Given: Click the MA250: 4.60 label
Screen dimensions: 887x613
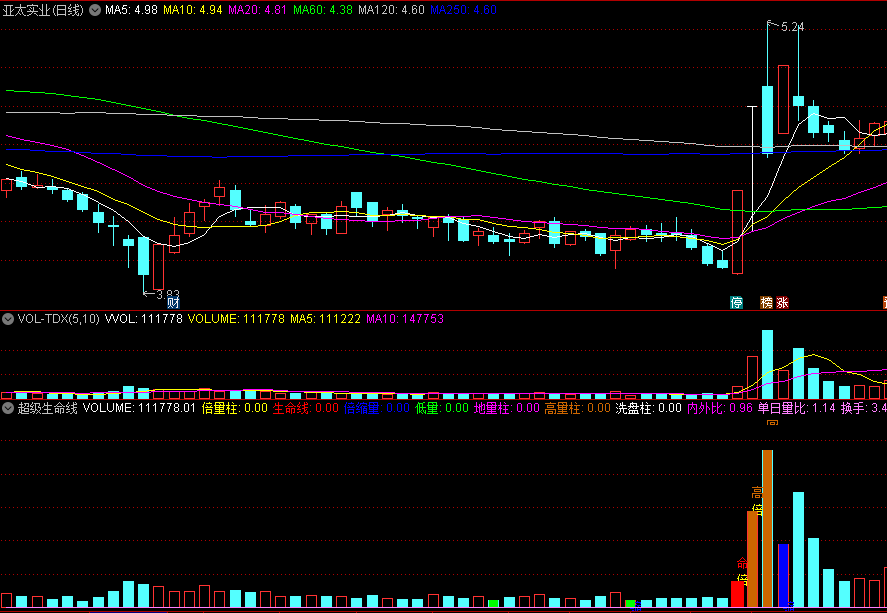Looking at the screenshot, I should (x=463, y=10).
